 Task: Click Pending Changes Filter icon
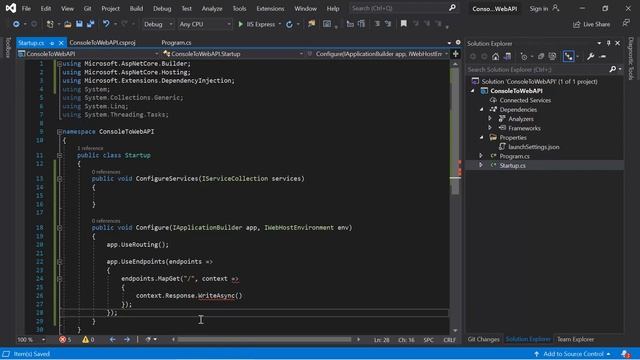click(x=524, y=57)
